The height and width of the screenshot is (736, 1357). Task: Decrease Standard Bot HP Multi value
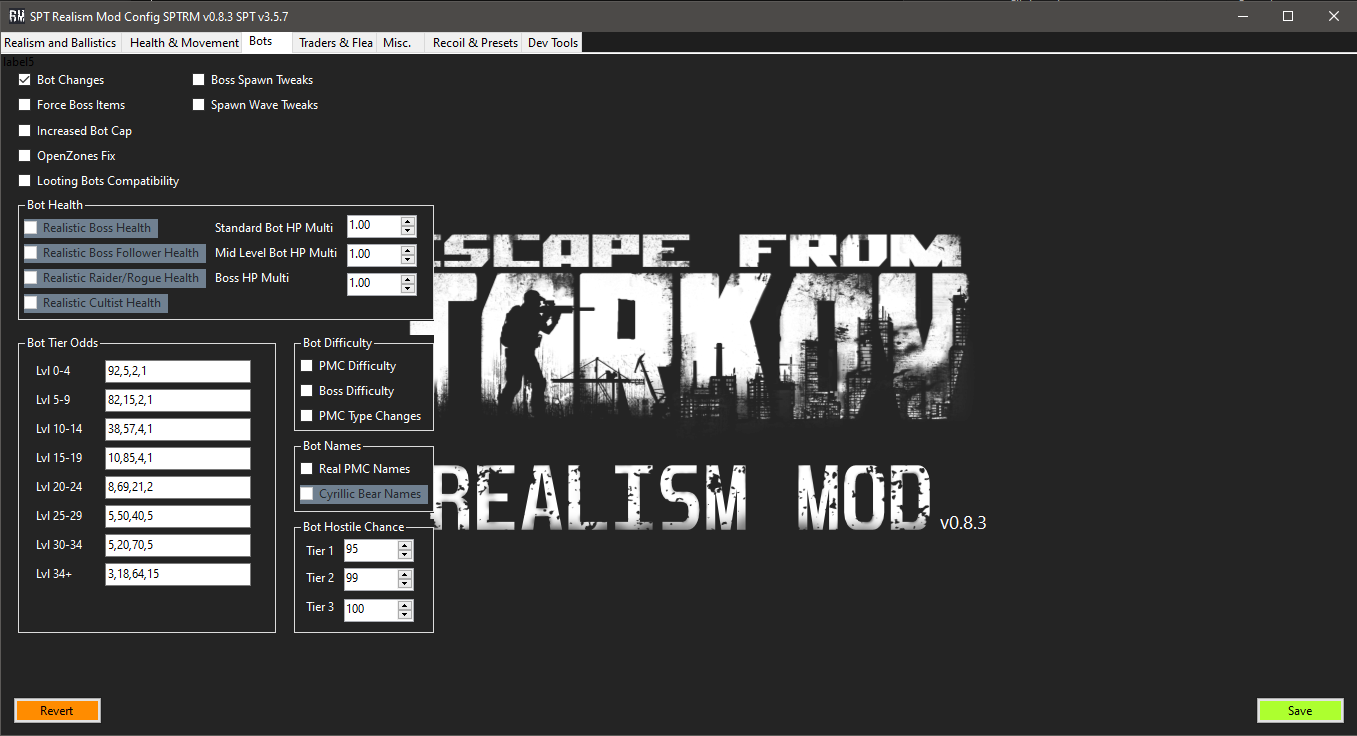pyautogui.click(x=407, y=231)
